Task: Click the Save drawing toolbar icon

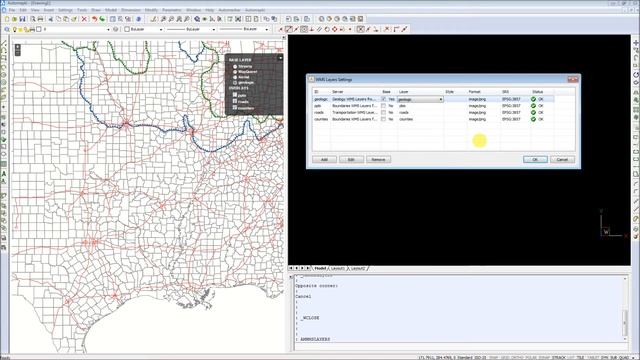Action: pyautogui.click(x=22, y=19)
